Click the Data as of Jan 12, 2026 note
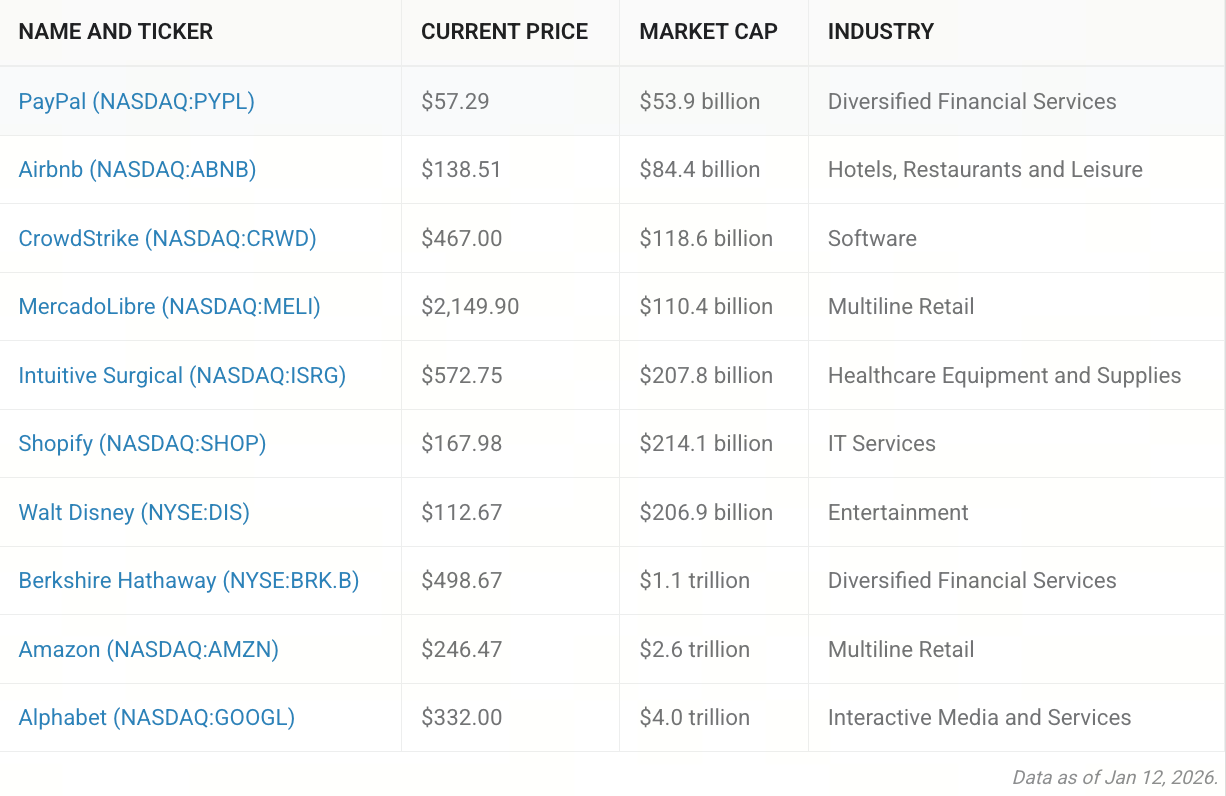The width and height of the screenshot is (1226, 796). tap(1114, 777)
